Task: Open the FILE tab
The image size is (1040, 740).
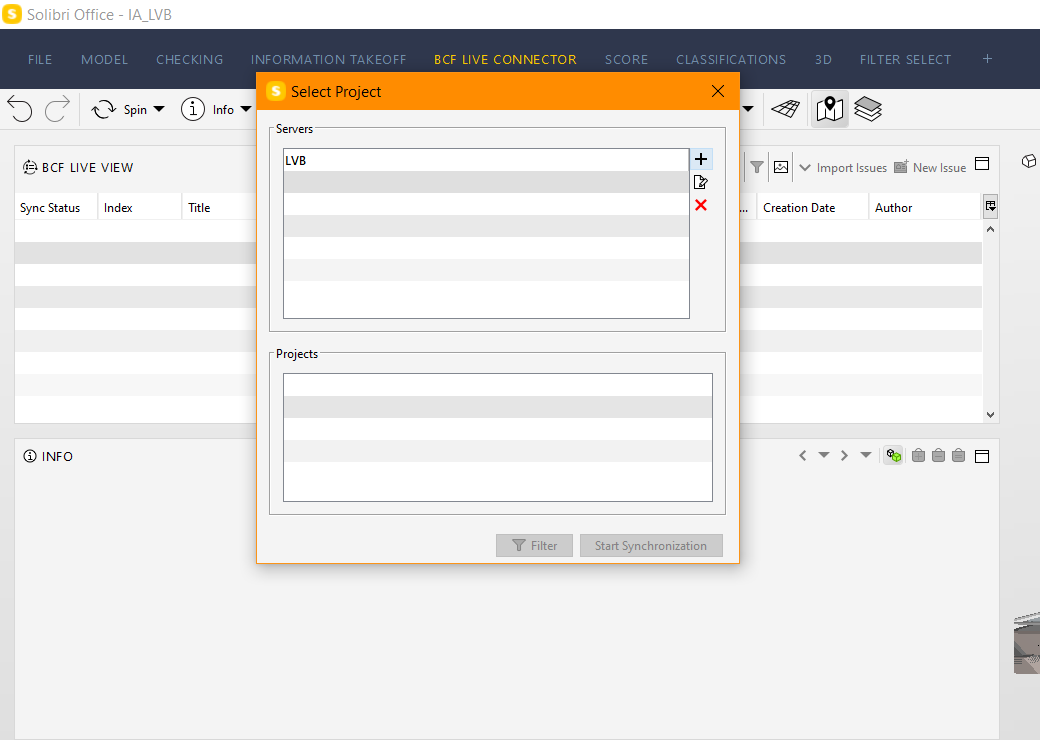Action: 40,60
